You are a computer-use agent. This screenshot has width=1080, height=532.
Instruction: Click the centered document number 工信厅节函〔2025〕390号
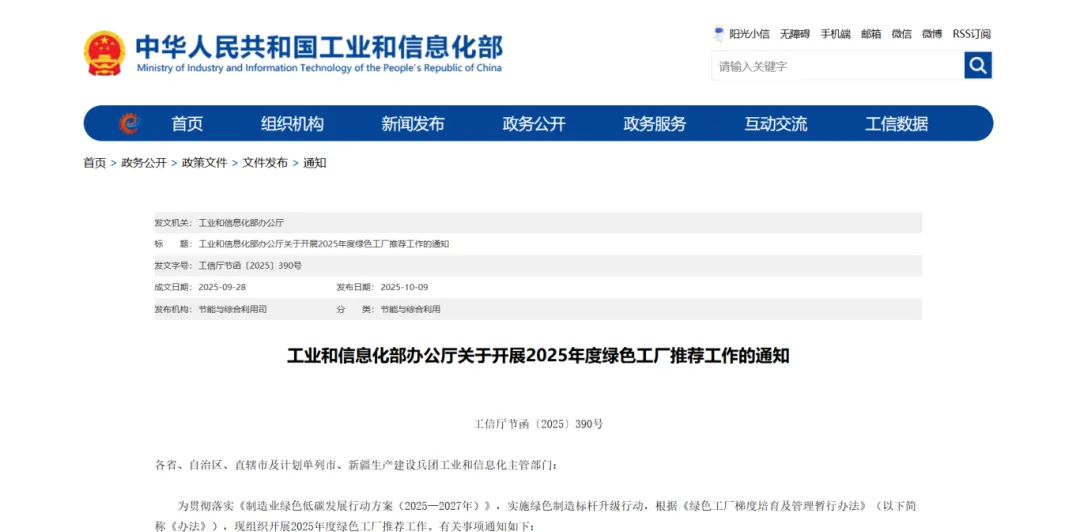538,424
